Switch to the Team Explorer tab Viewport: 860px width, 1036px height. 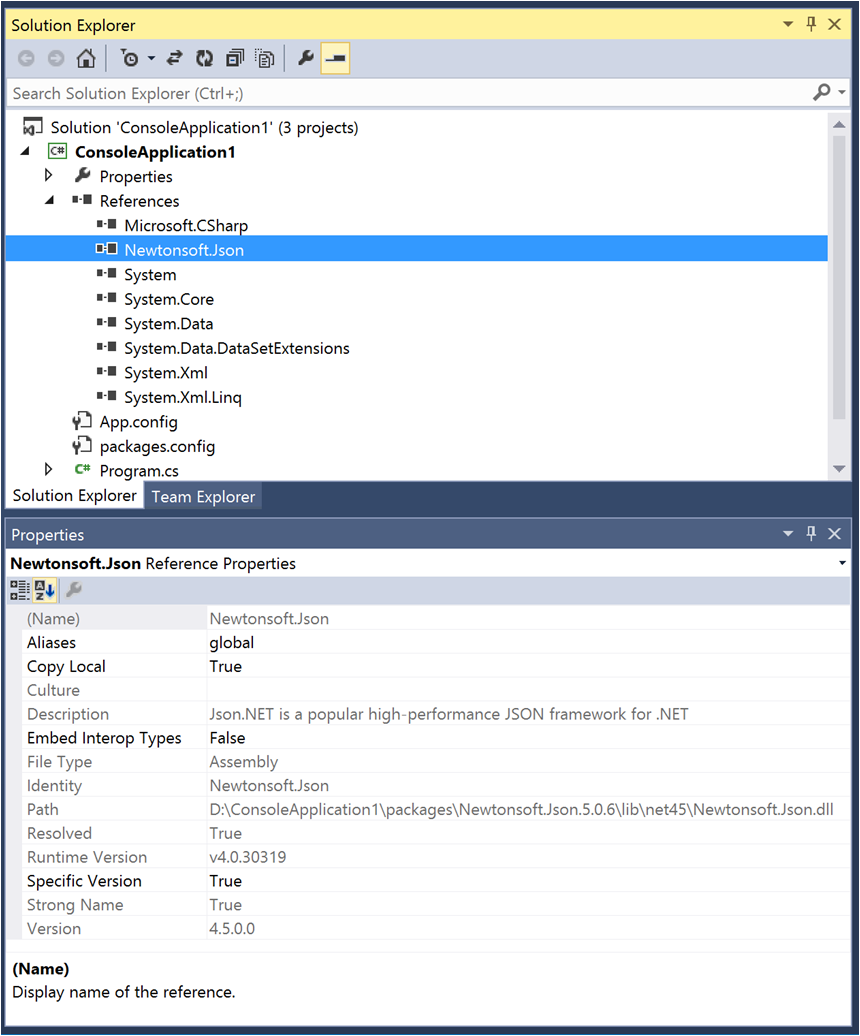(x=203, y=496)
